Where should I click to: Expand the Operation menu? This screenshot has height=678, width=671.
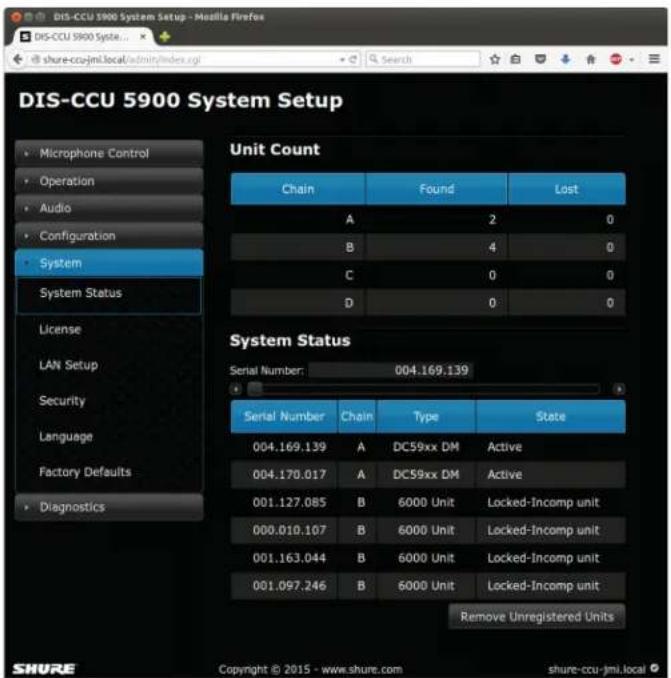click(x=109, y=181)
